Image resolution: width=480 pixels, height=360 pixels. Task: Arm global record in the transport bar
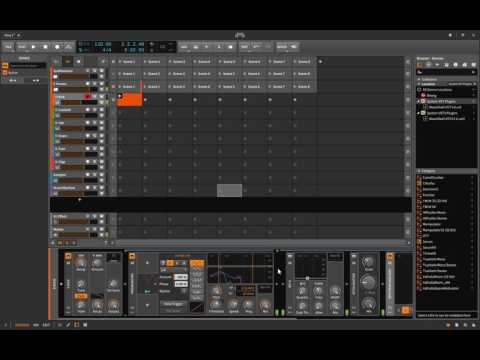tap(57, 47)
